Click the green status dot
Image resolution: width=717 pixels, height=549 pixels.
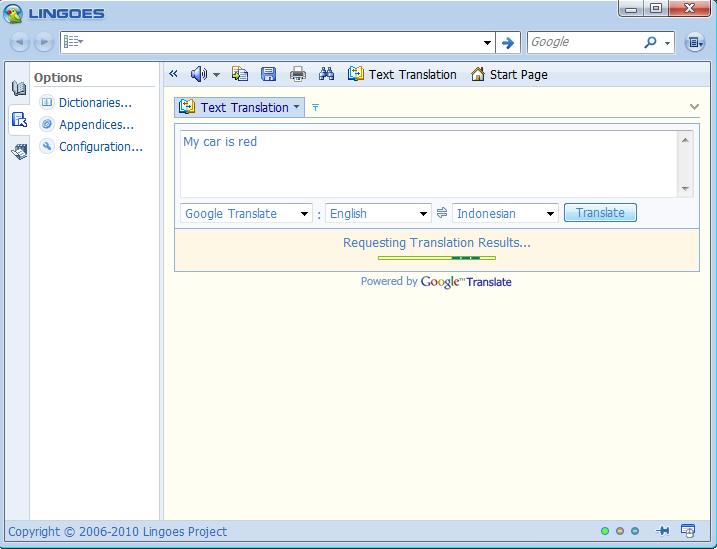[x=605, y=531]
